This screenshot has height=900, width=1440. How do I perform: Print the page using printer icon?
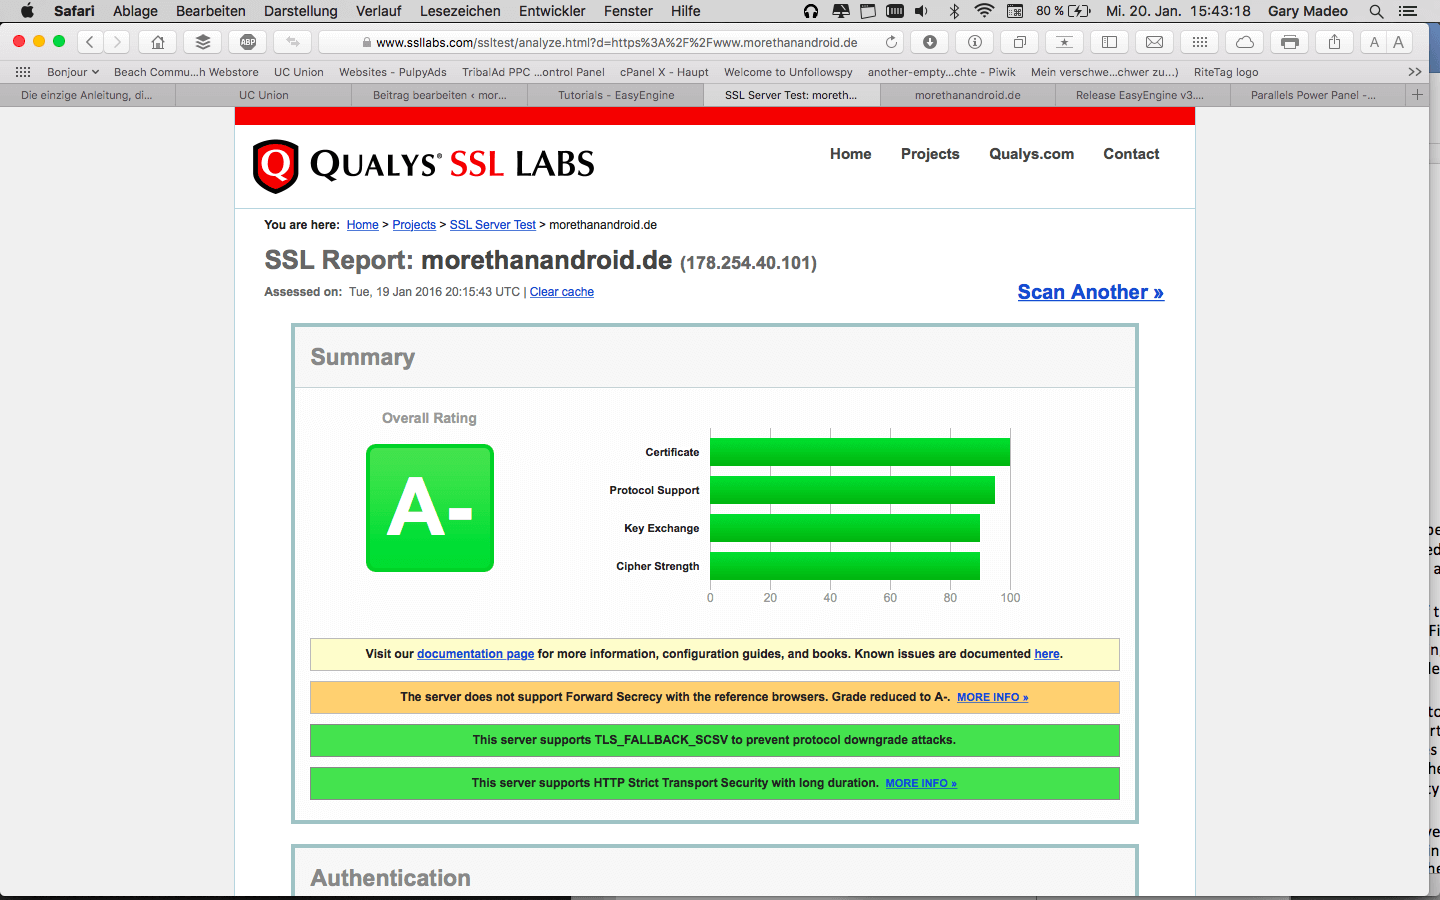(x=1290, y=42)
